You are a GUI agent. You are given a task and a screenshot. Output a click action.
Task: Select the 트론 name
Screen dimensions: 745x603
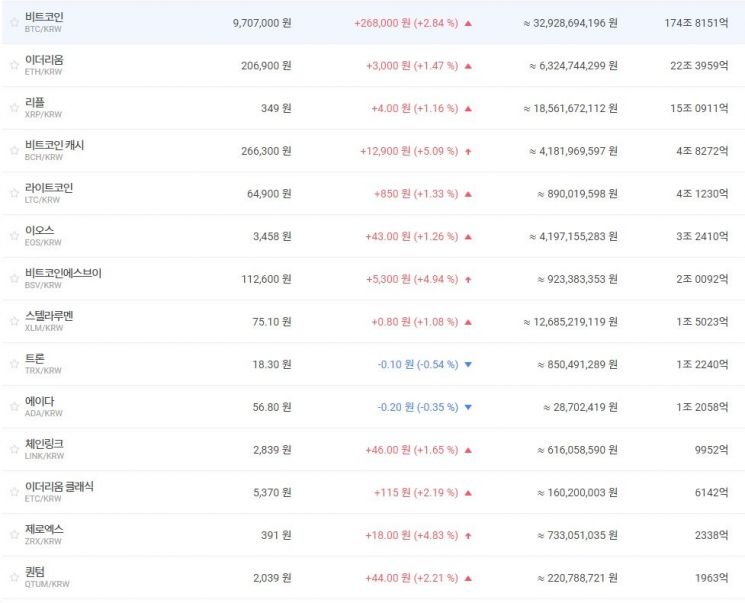35,358
